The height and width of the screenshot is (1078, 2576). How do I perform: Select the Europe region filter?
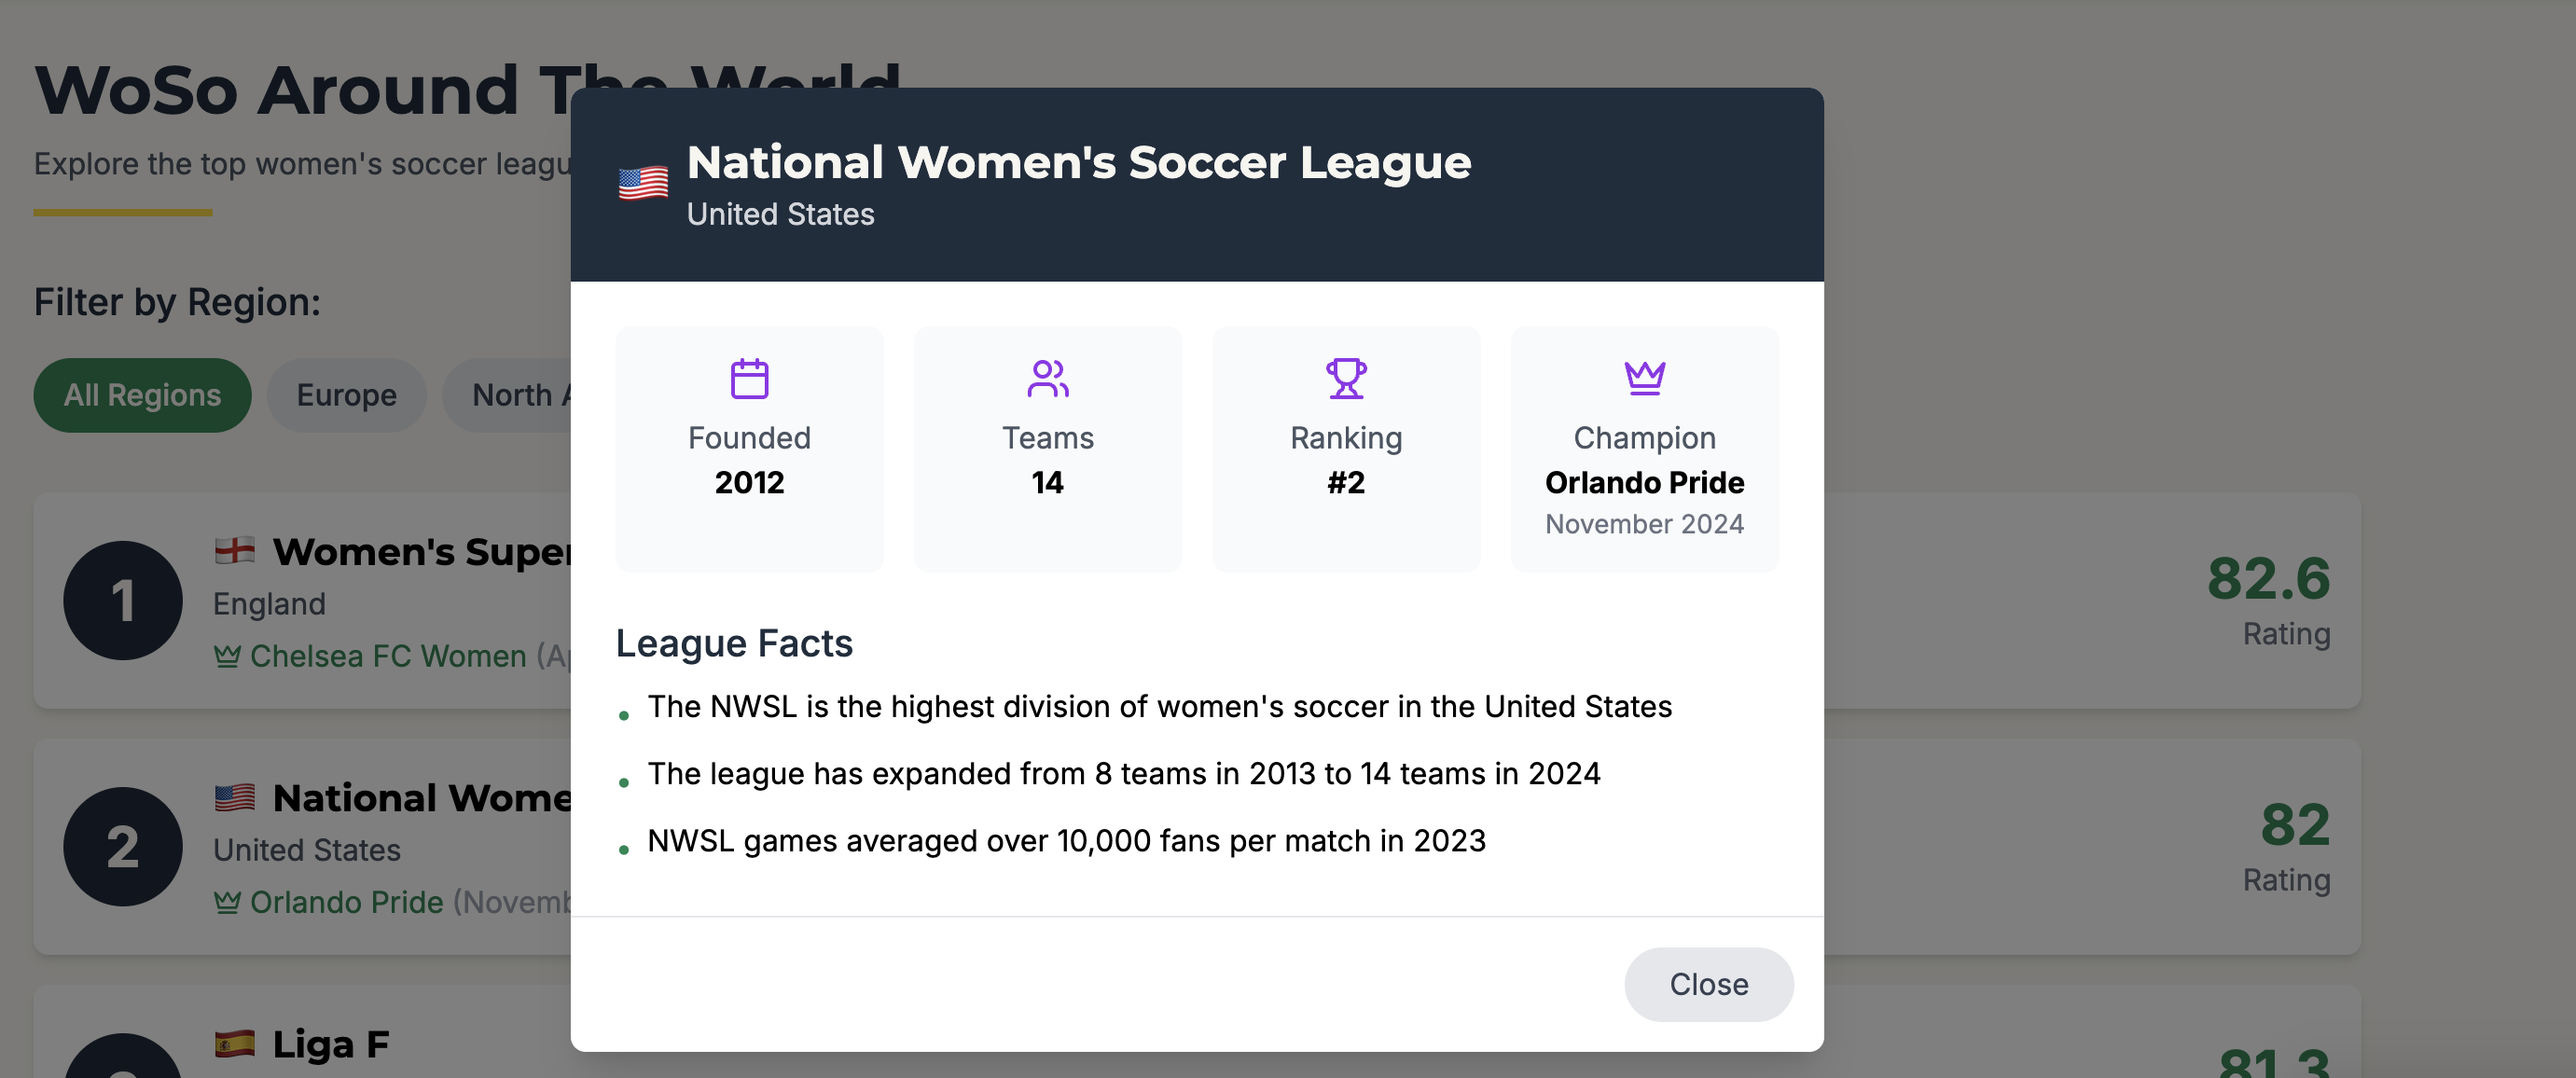point(346,395)
